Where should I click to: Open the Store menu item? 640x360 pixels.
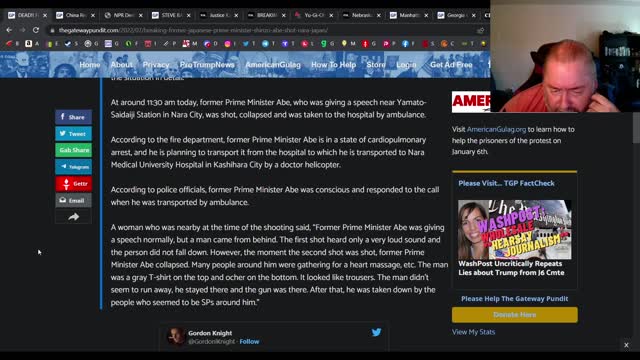376,64
